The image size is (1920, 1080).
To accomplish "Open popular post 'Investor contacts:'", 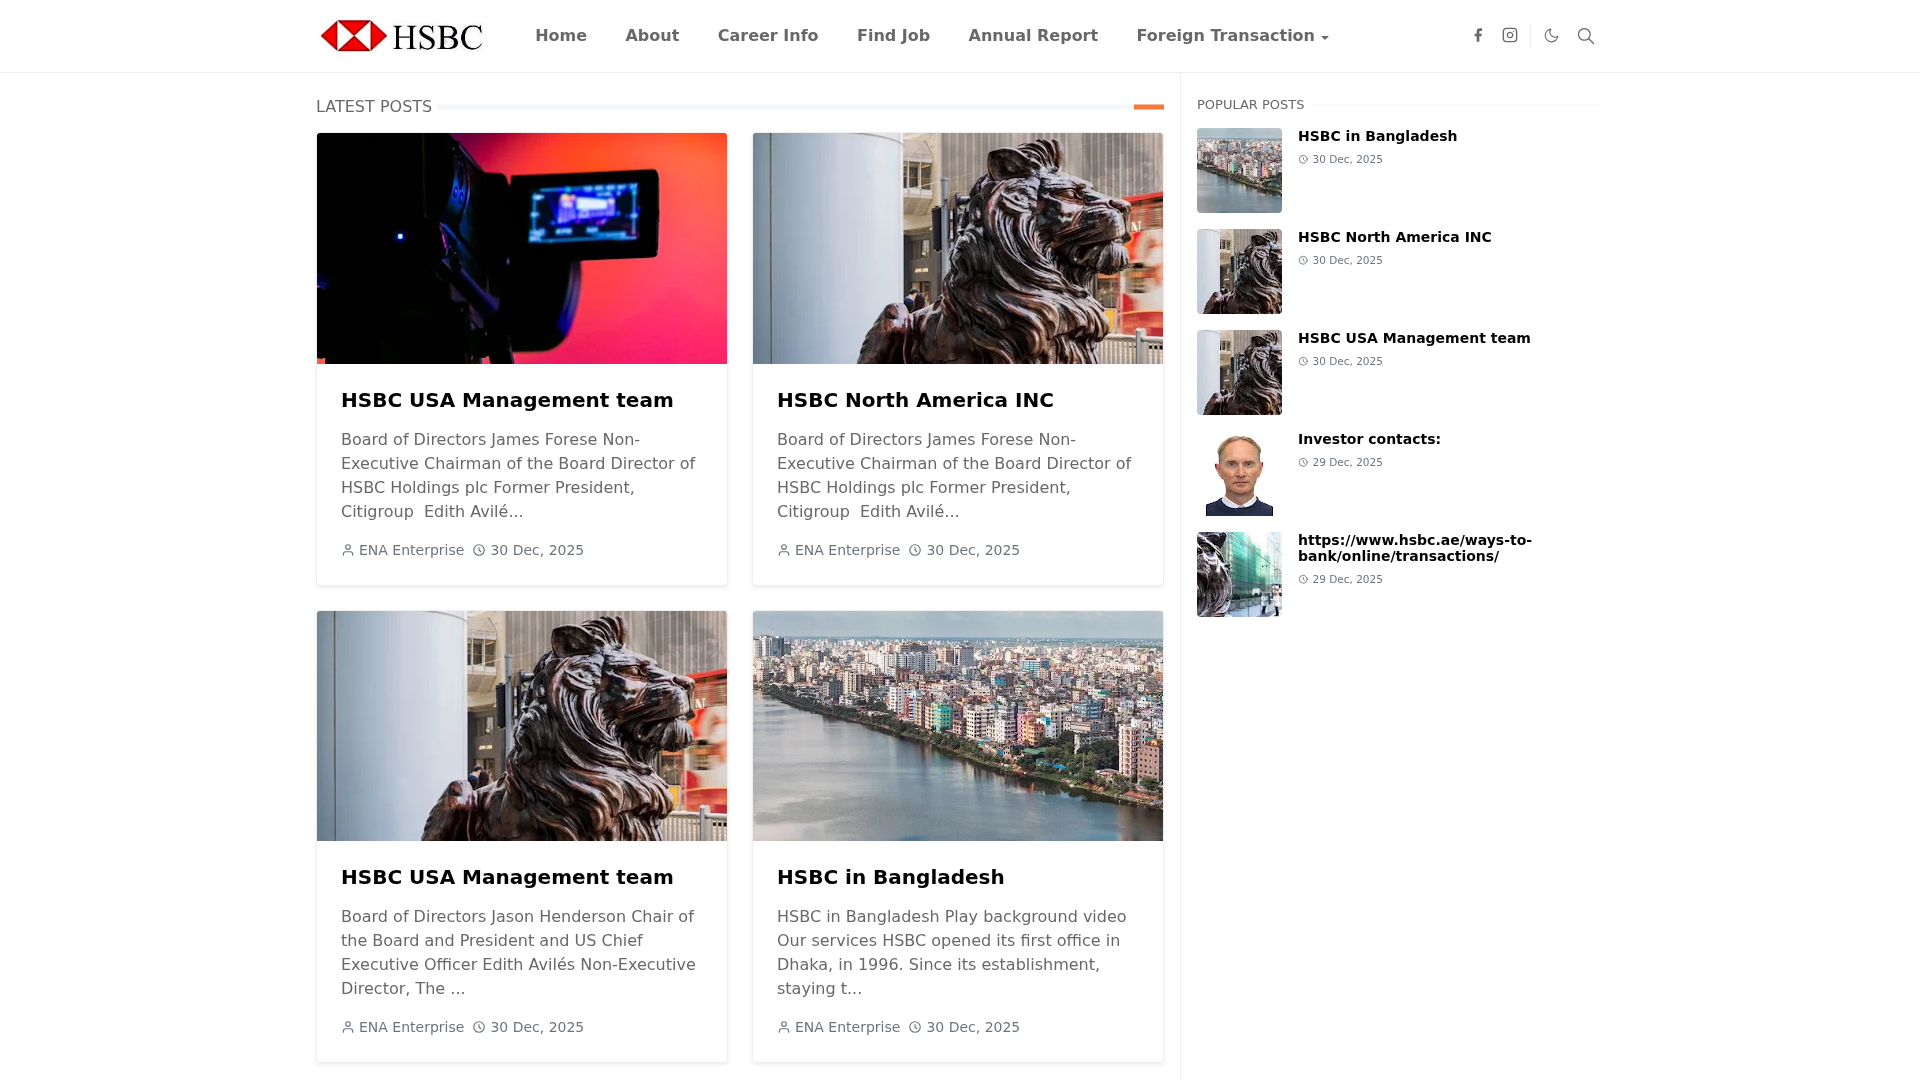I will [1369, 439].
